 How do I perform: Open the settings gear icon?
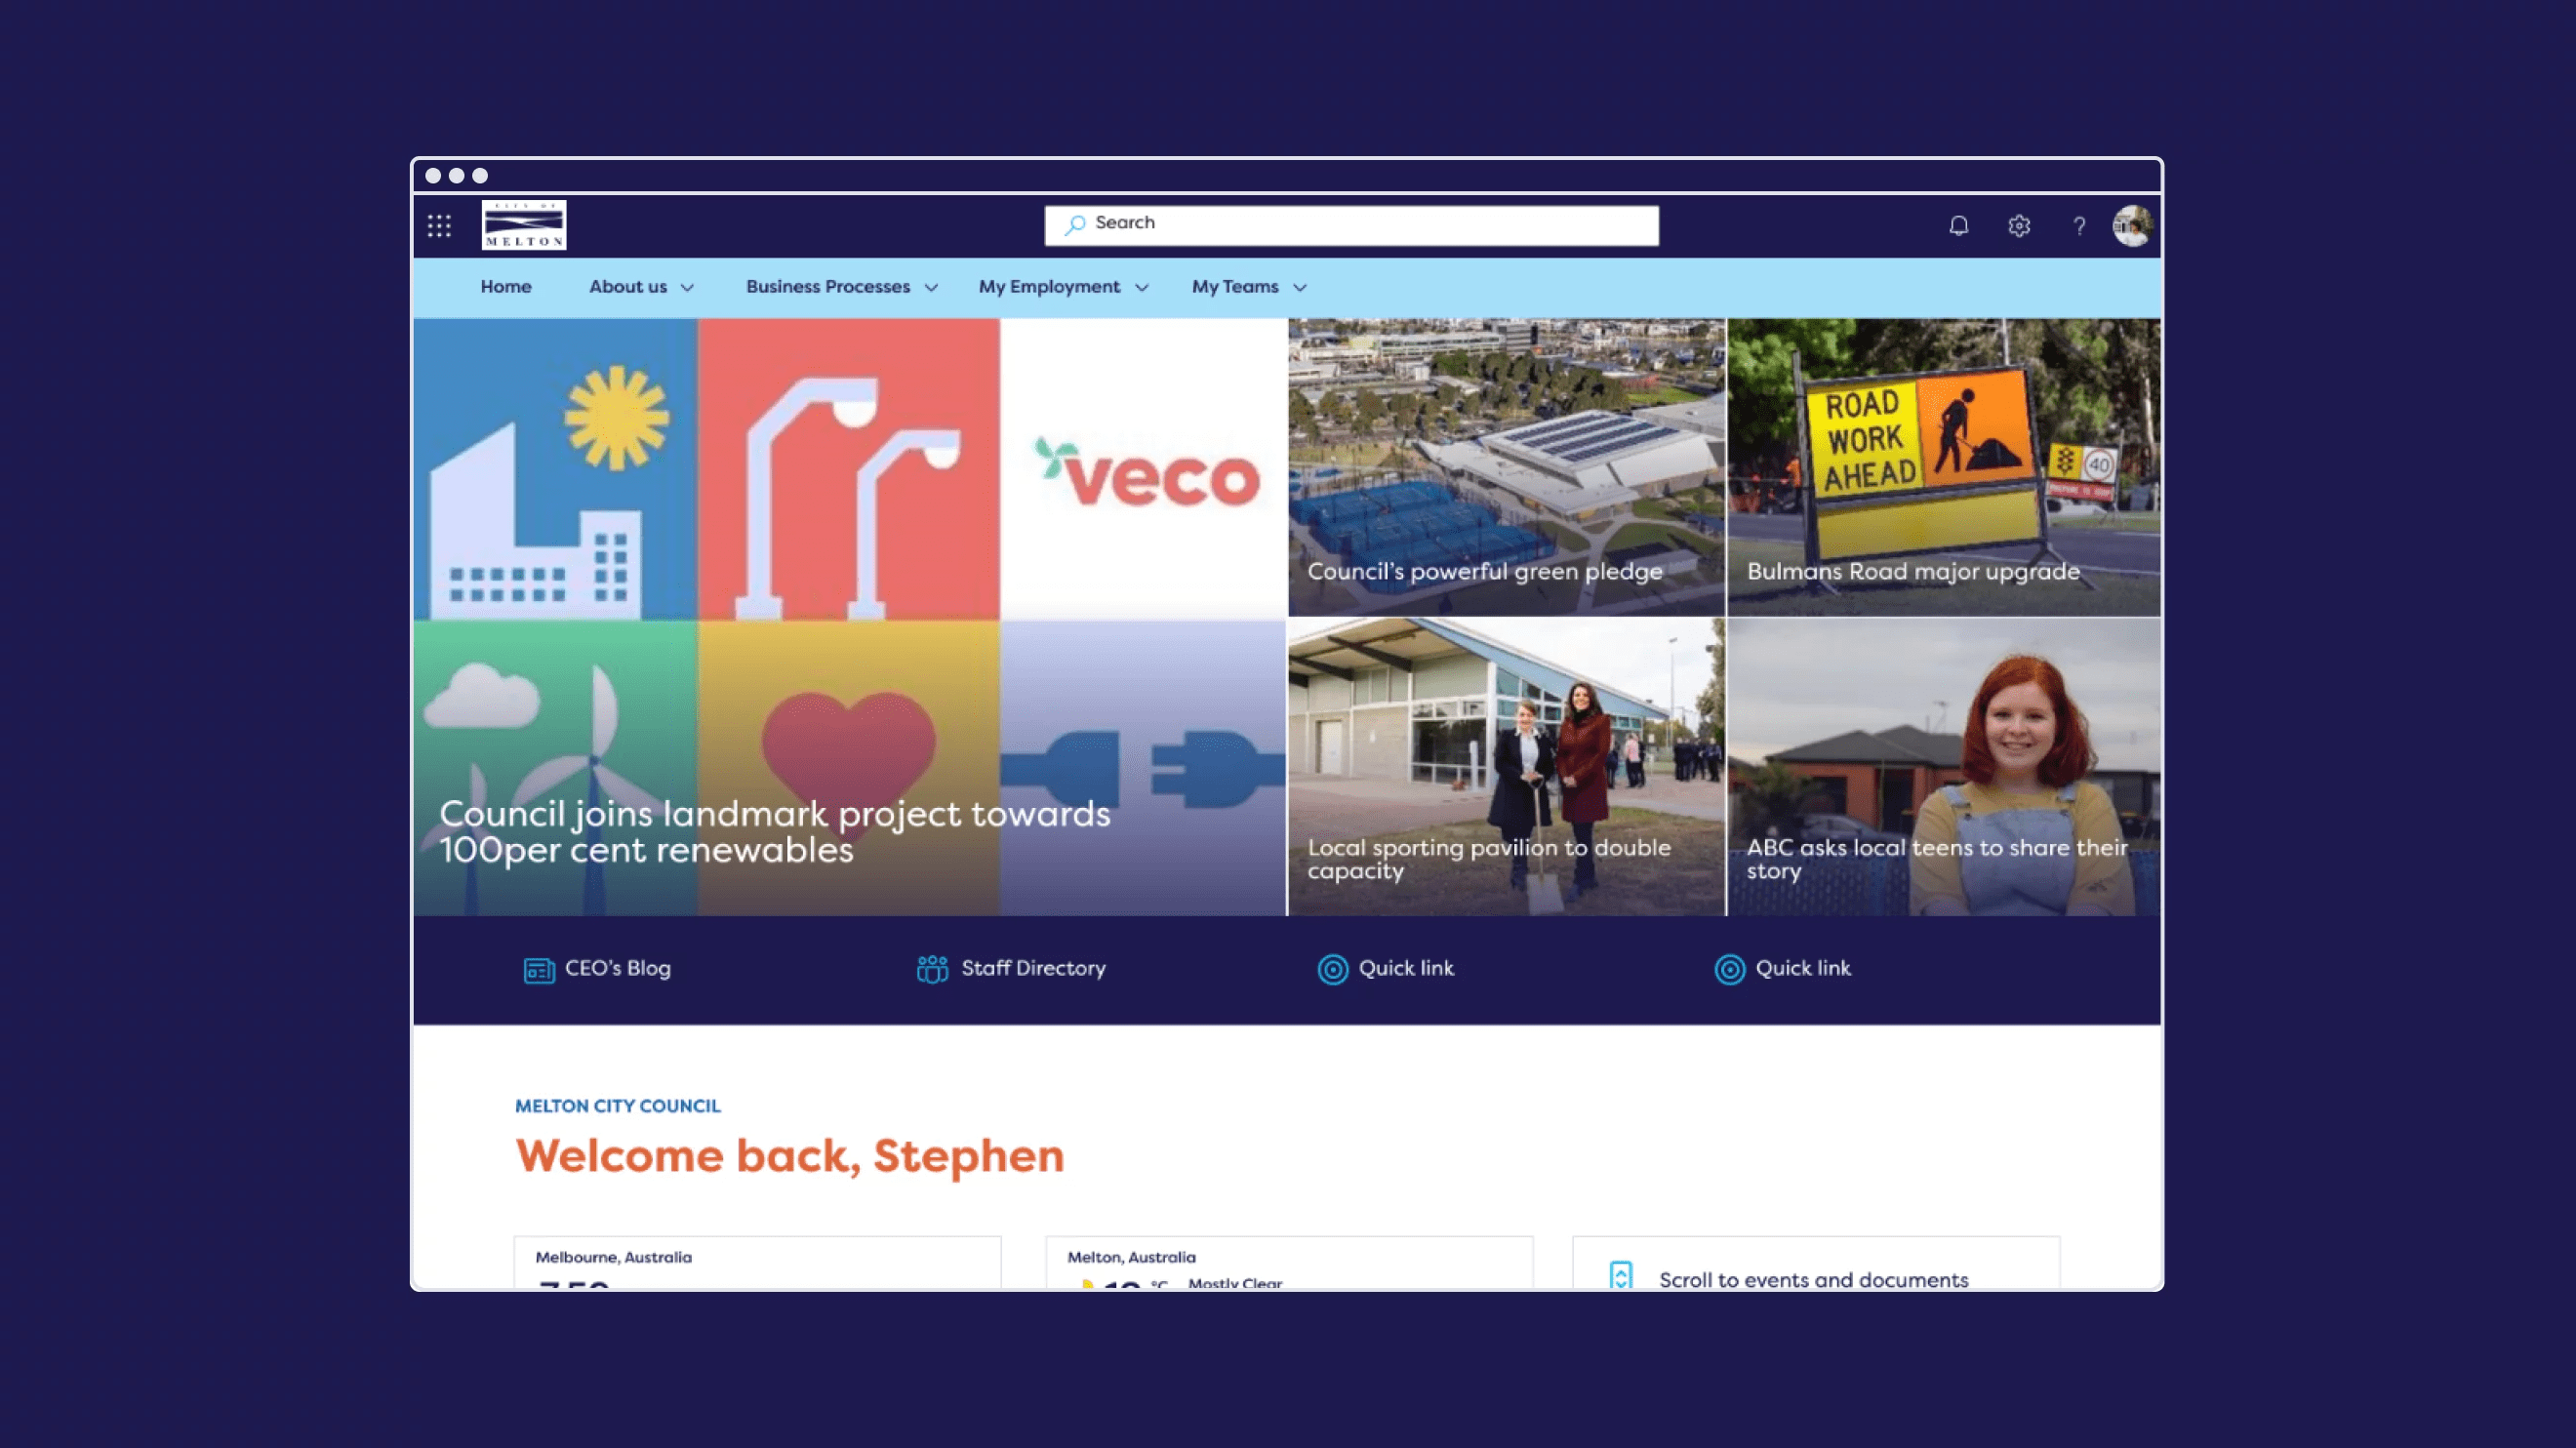pos(2018,226)
